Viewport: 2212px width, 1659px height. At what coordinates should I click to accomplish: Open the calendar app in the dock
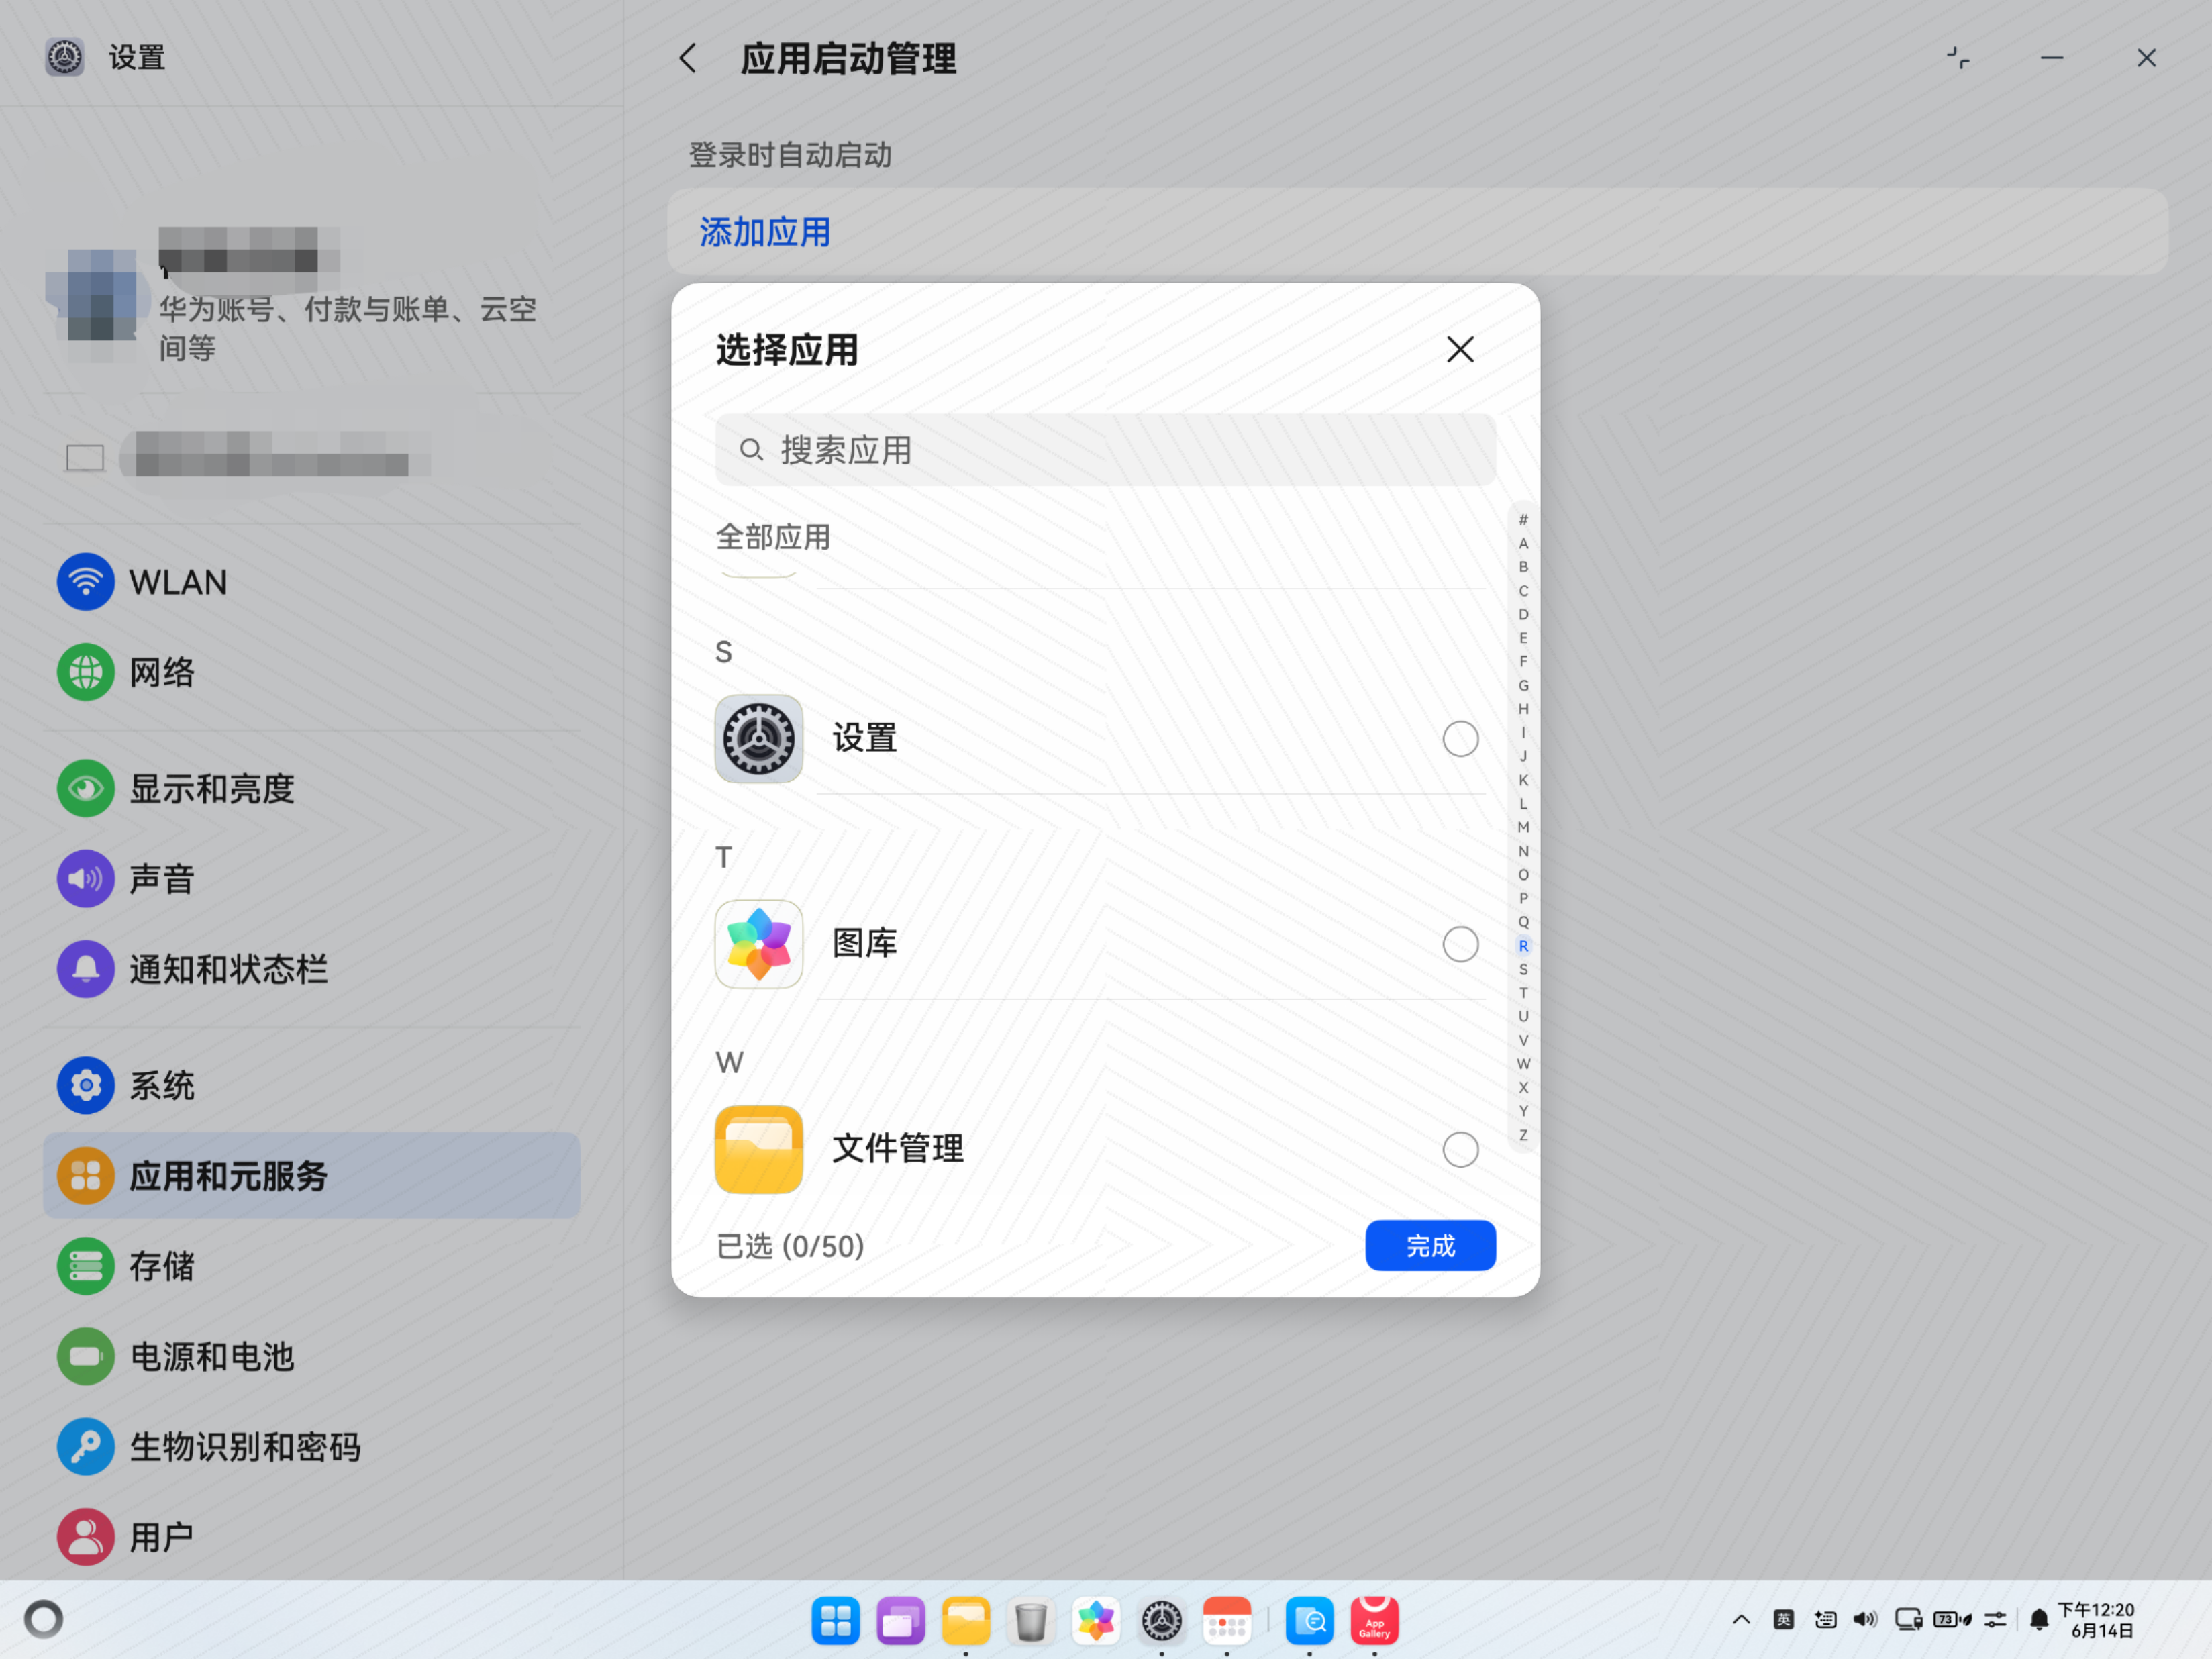[1227, 1620]
